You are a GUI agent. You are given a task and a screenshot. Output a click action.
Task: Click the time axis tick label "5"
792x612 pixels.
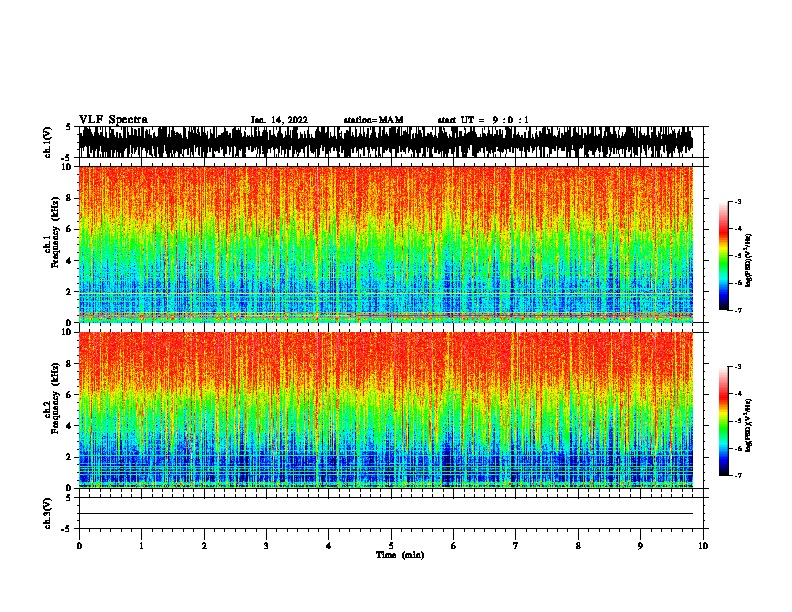coord(391,546)
